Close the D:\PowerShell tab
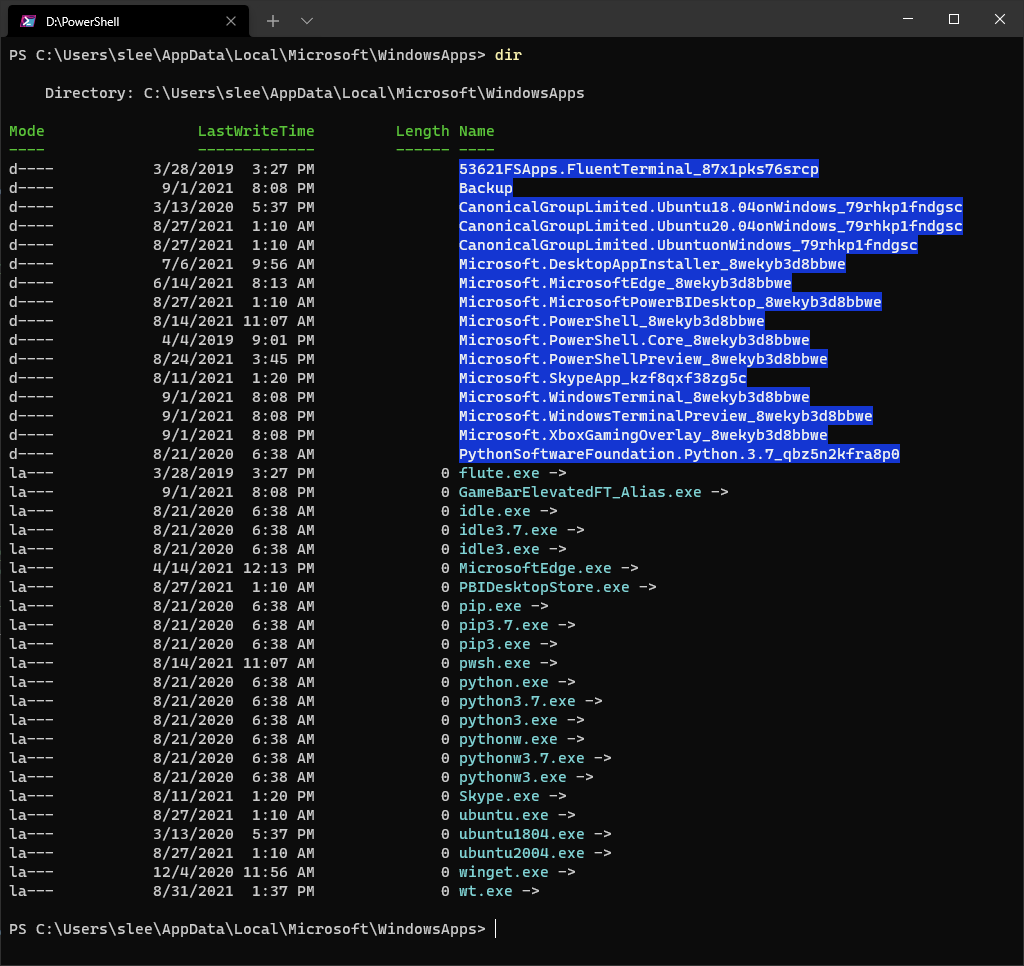Viewport: 1024px width, 966px height. pos(231,22)
